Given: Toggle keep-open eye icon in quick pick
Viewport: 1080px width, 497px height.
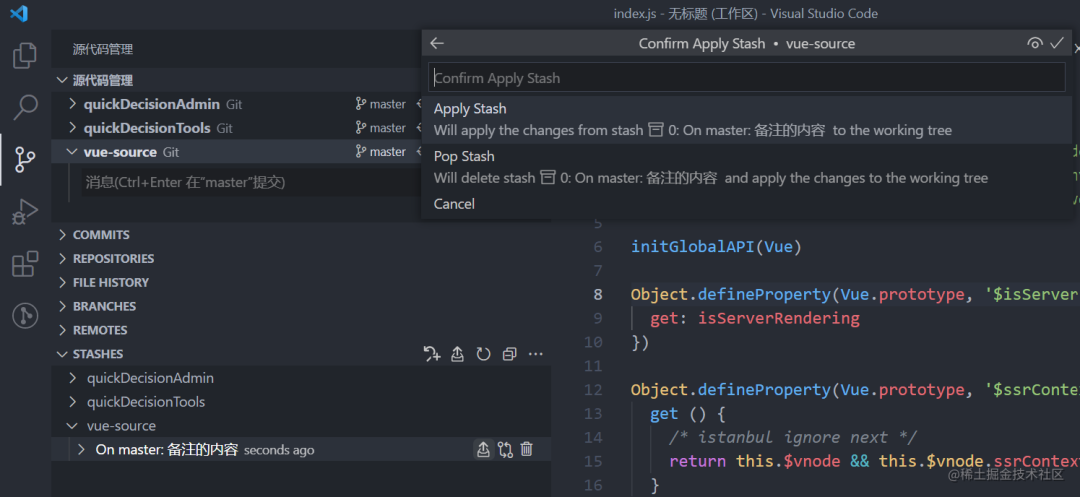Looking at the screenshot, I should [x=1035, y=43].
